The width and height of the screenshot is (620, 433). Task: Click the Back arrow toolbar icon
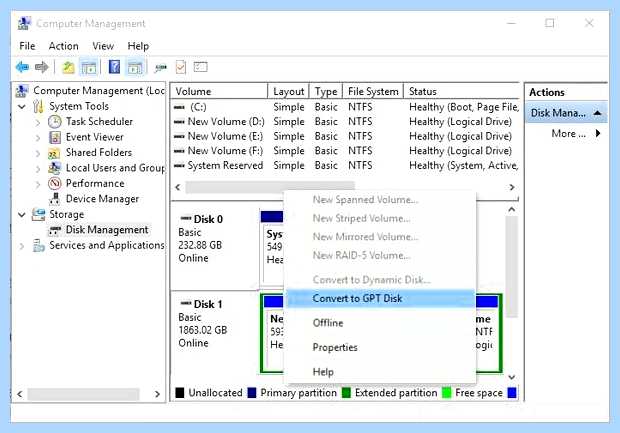(22, 67)
